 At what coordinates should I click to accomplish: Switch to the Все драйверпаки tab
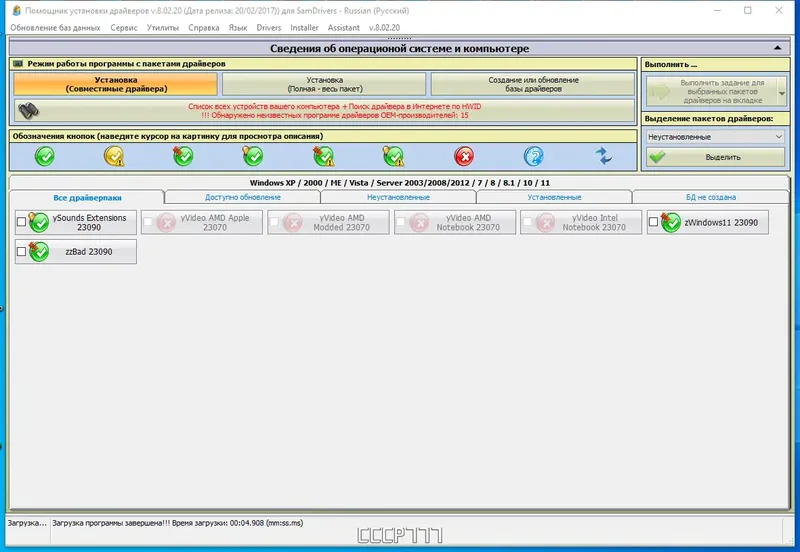[x=87, y=197]
